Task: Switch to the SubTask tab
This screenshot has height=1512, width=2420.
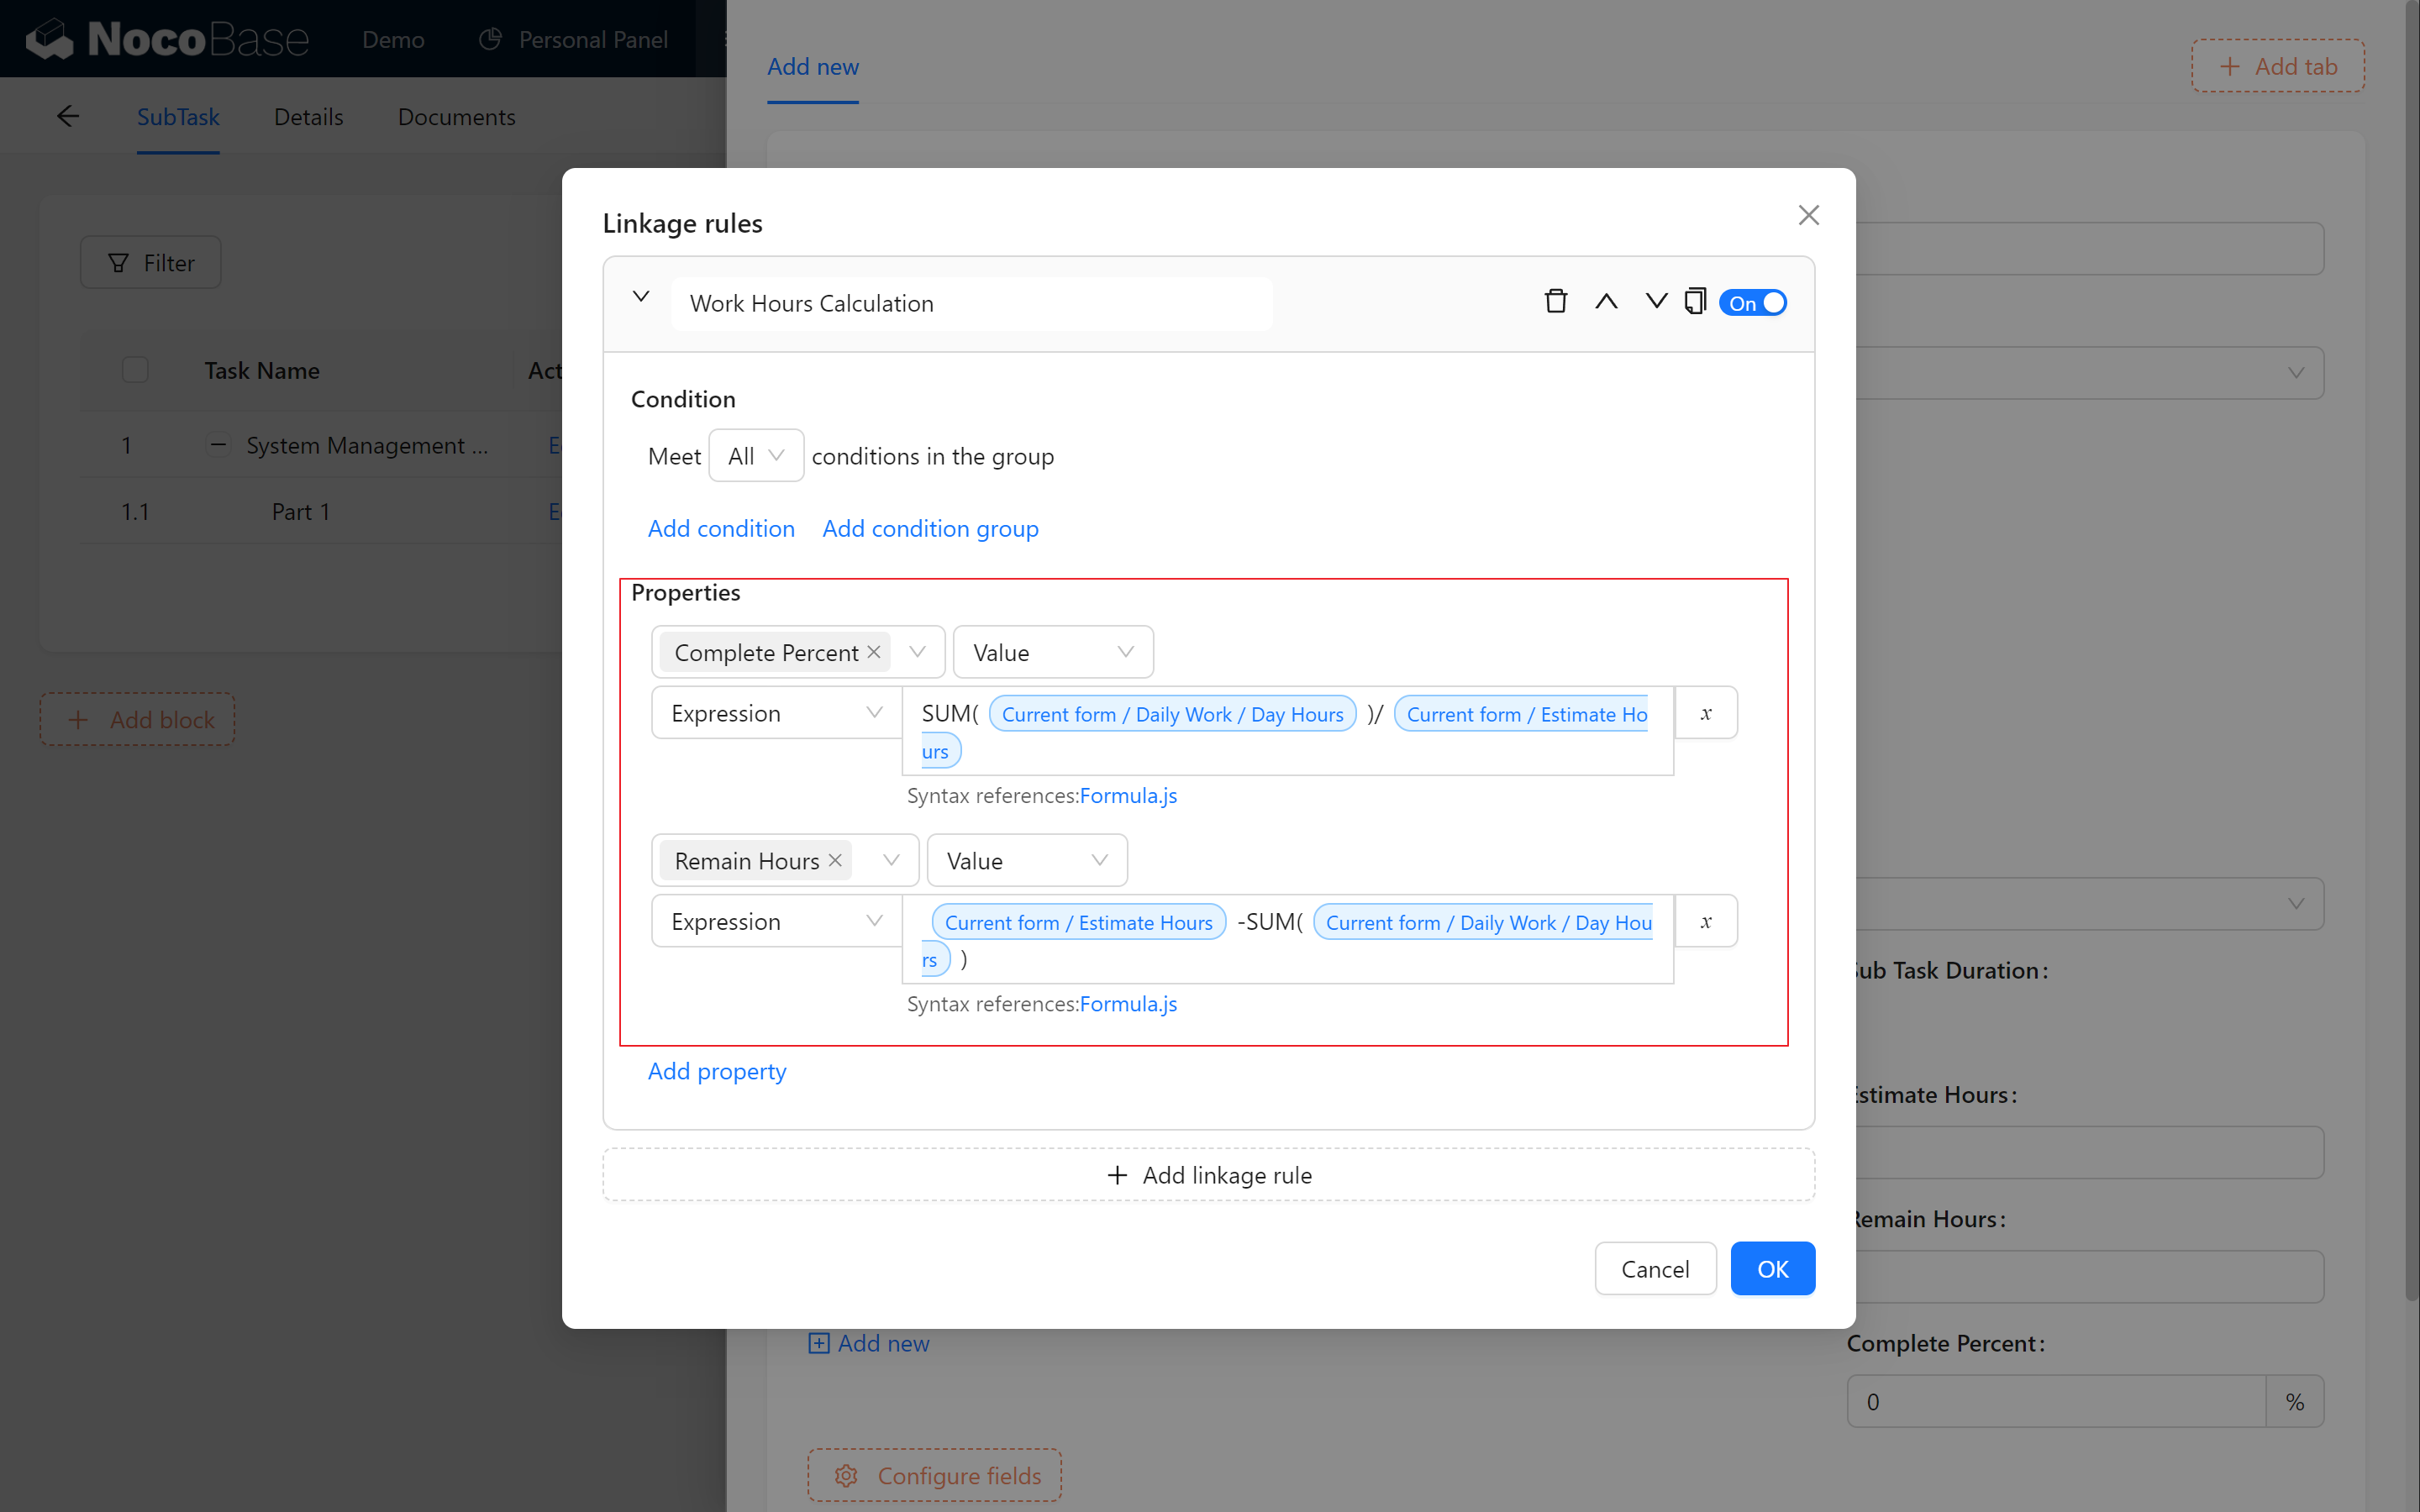Action: 178,117
